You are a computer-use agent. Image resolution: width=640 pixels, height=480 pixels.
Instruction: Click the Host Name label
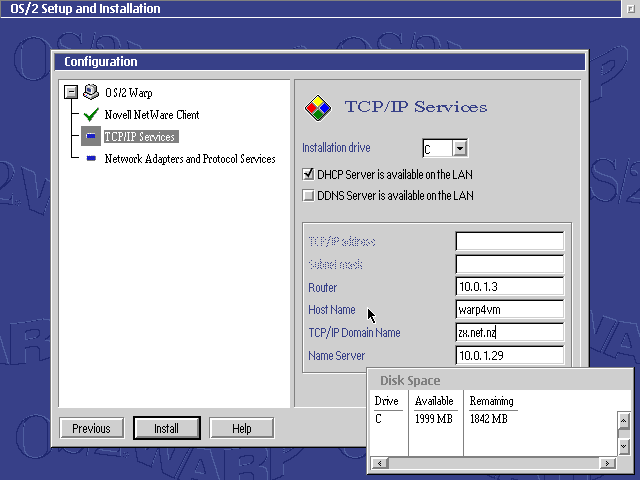pos(332,310)
